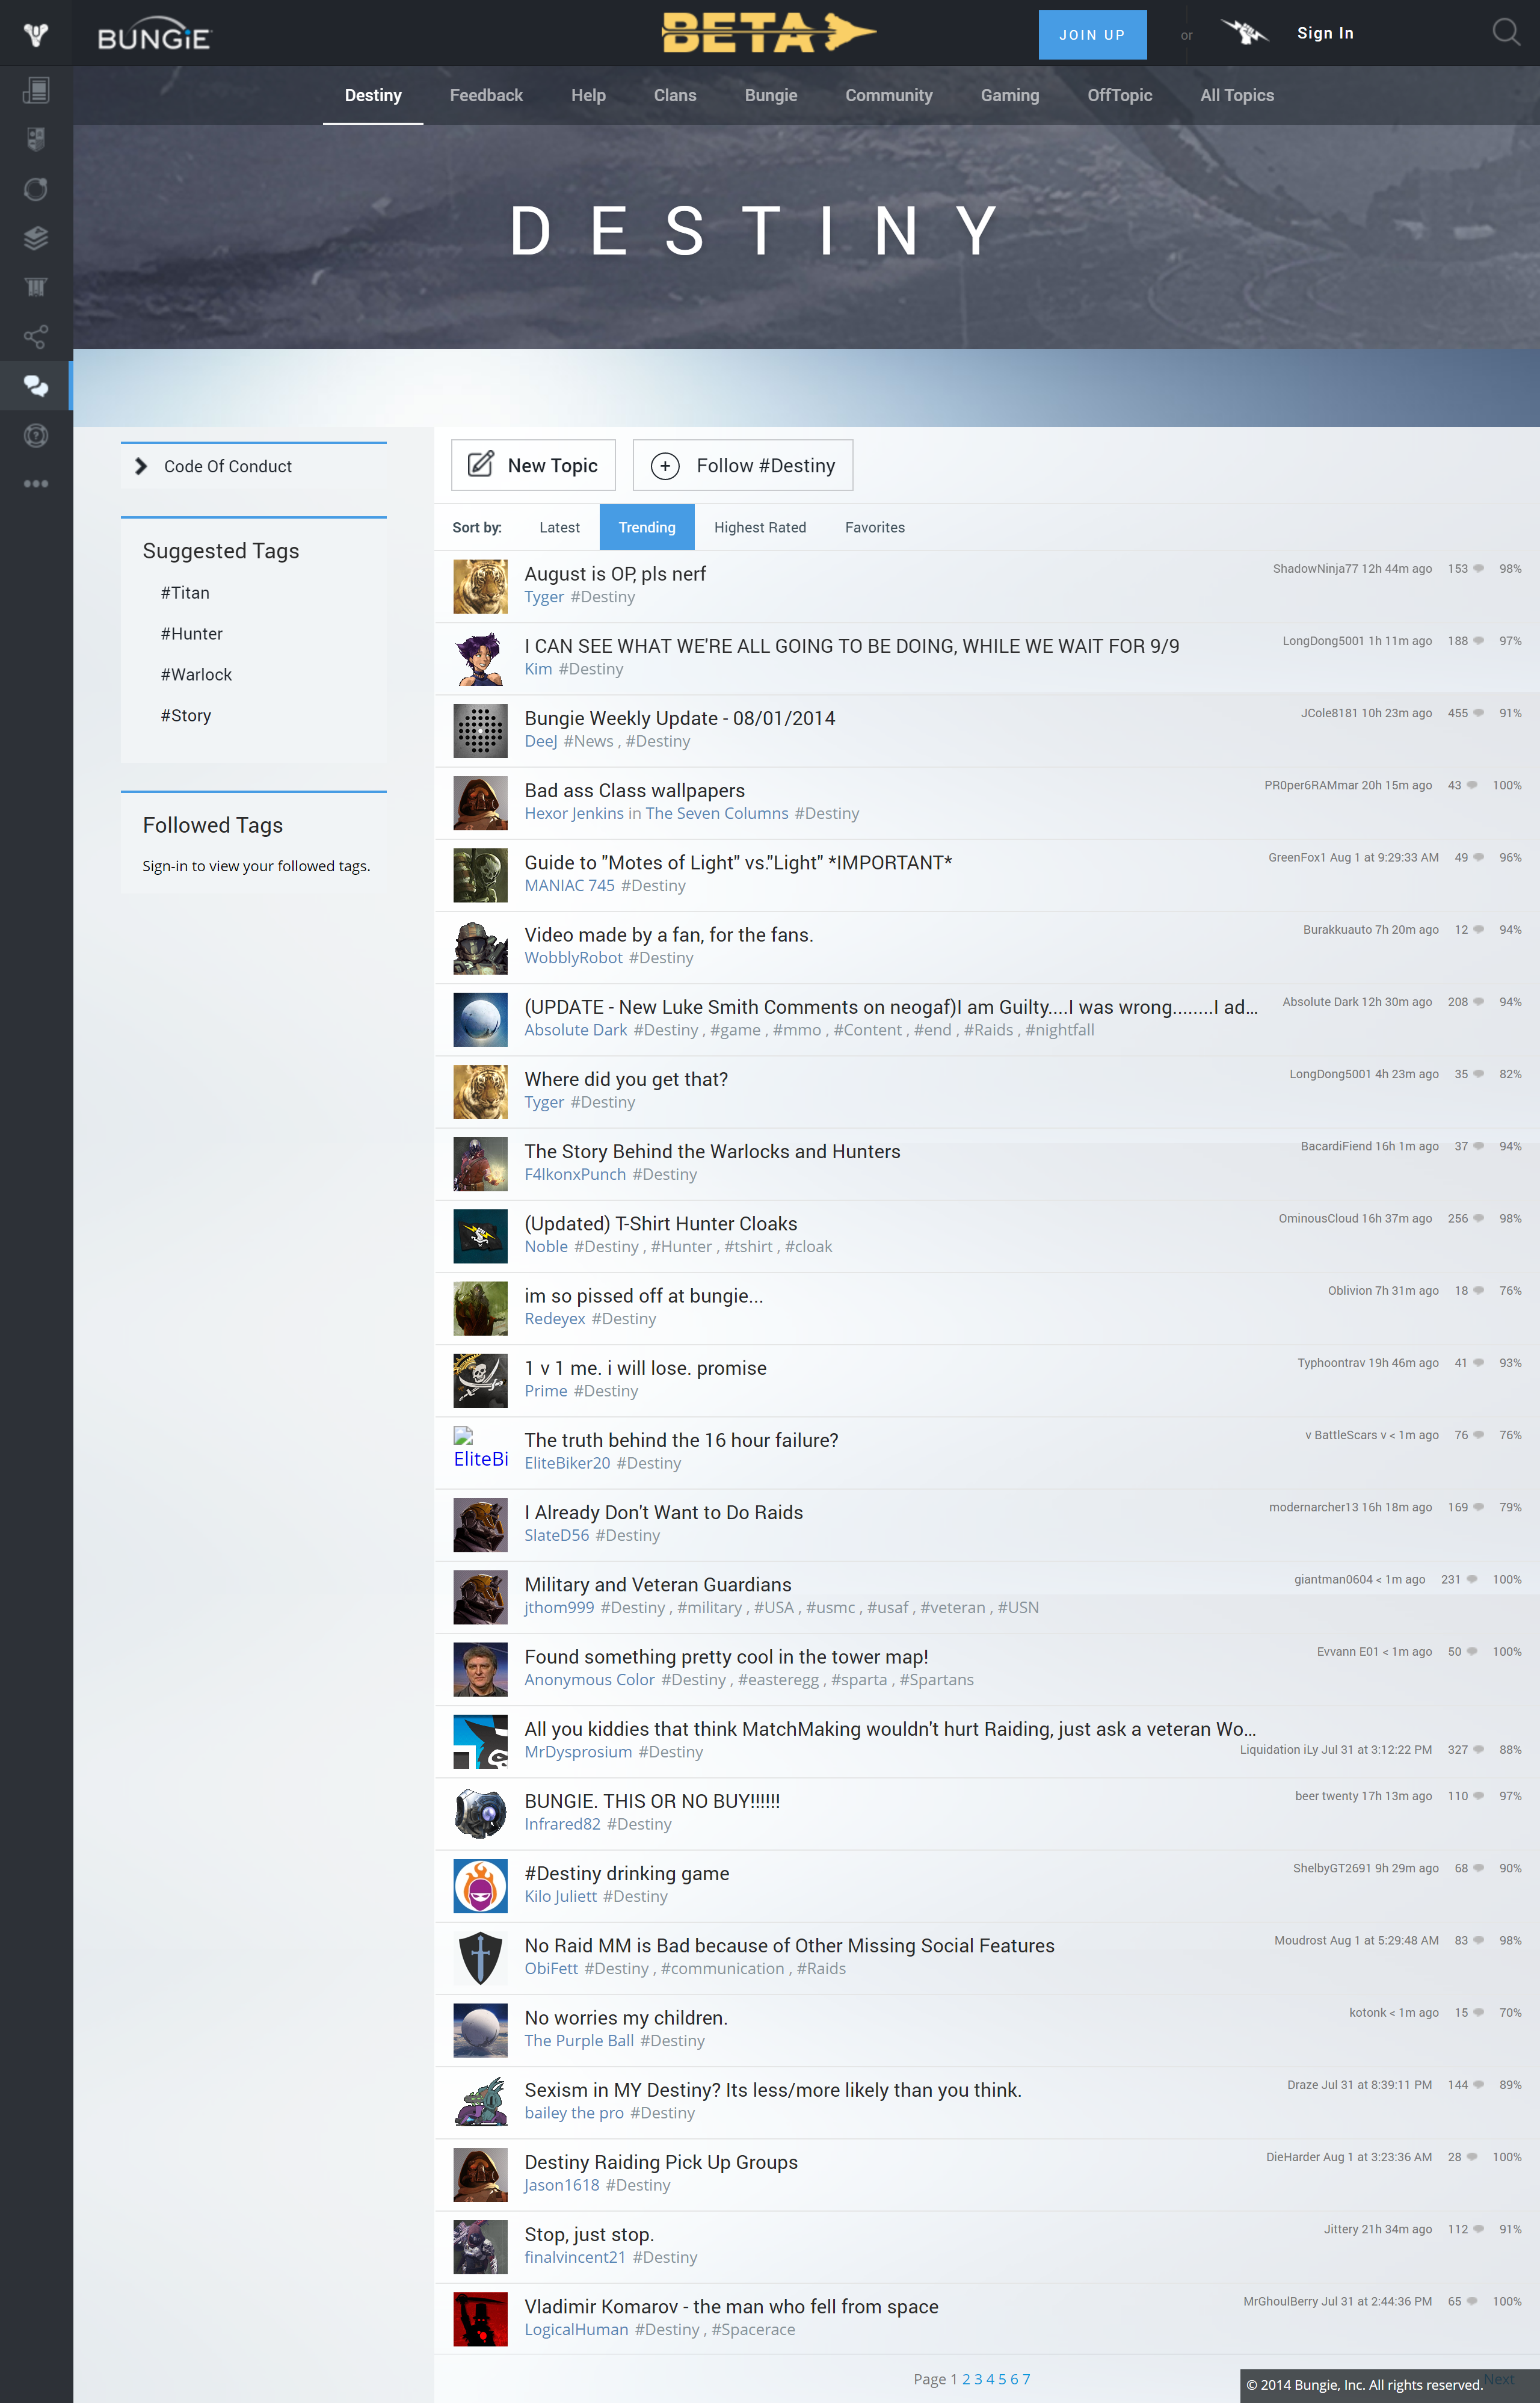Go to page 3 of topics
Image resolution: width=1540 pixels, height=2403 pixels.
(x=978, y=2379)
